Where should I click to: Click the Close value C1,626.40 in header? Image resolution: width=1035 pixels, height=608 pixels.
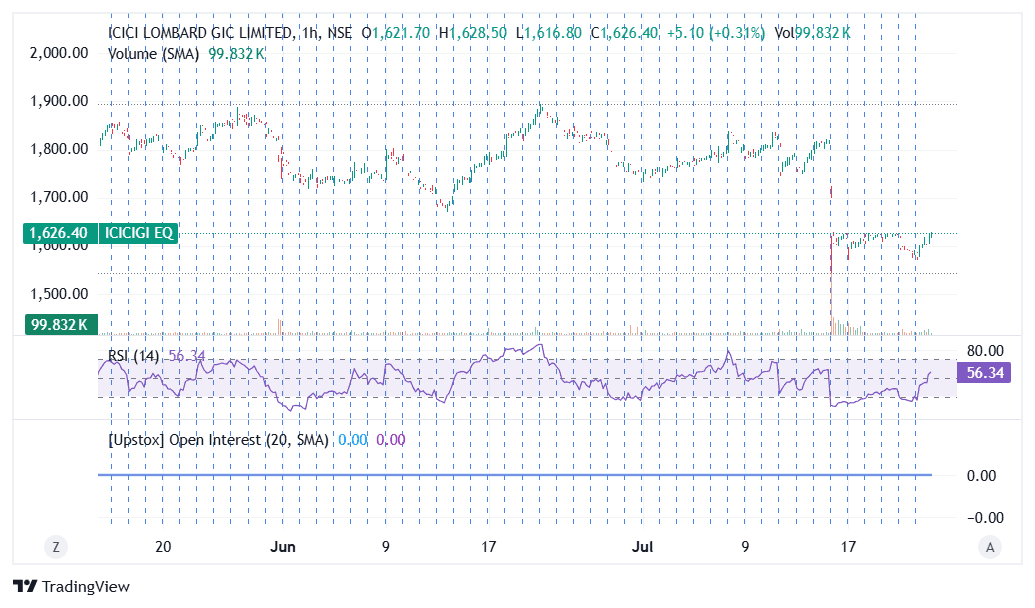tap(624, 32)
